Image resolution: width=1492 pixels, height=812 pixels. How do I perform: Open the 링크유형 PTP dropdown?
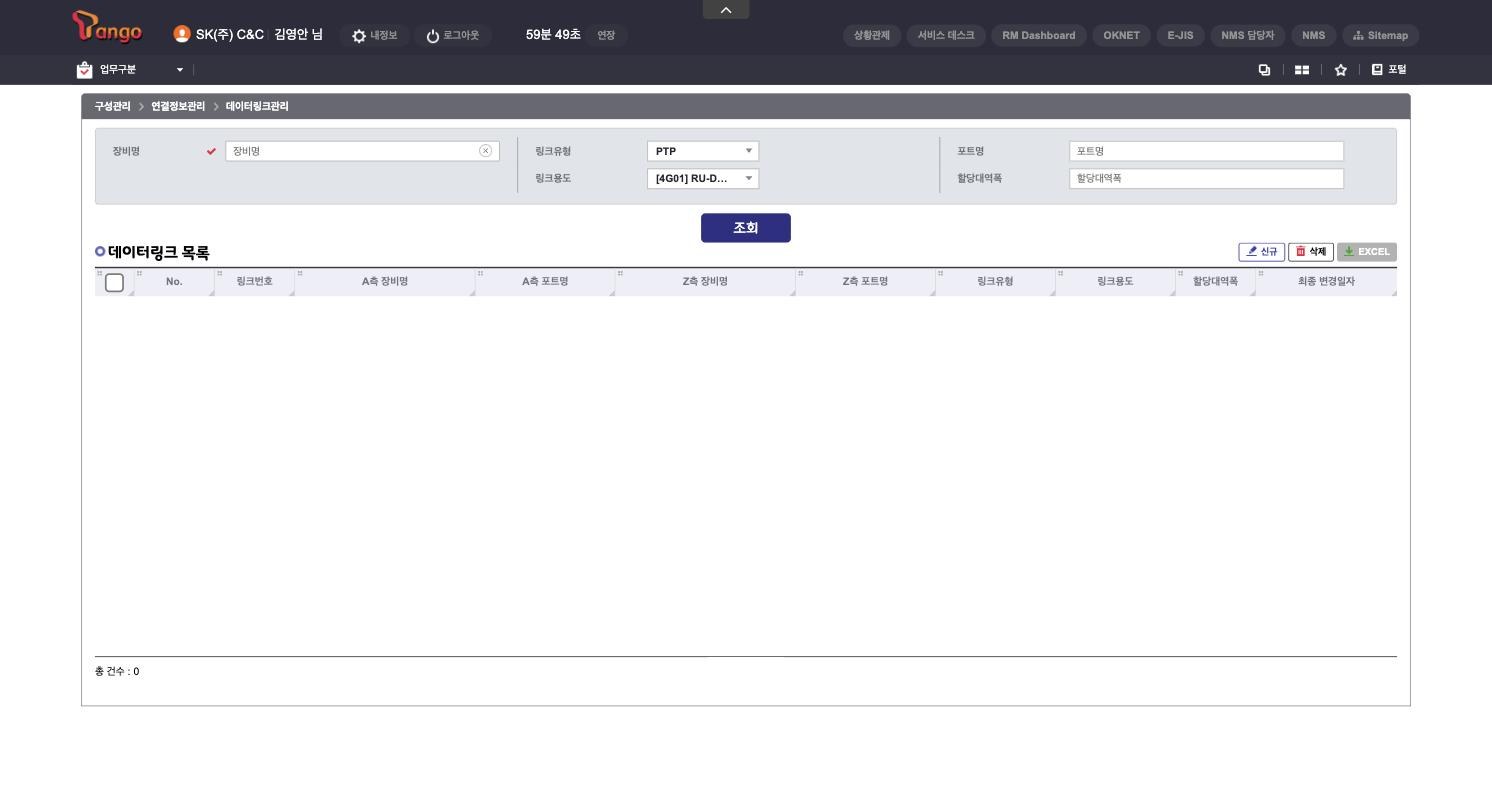click(x=703, y=151)
